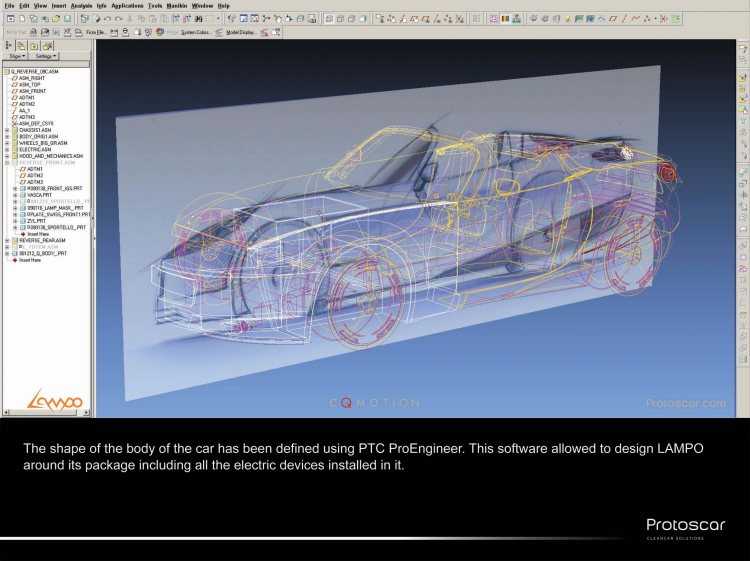
Task: Expand REVERSE_REAR.ASM node
Action: pyautogui.click(x=7, y=241)
